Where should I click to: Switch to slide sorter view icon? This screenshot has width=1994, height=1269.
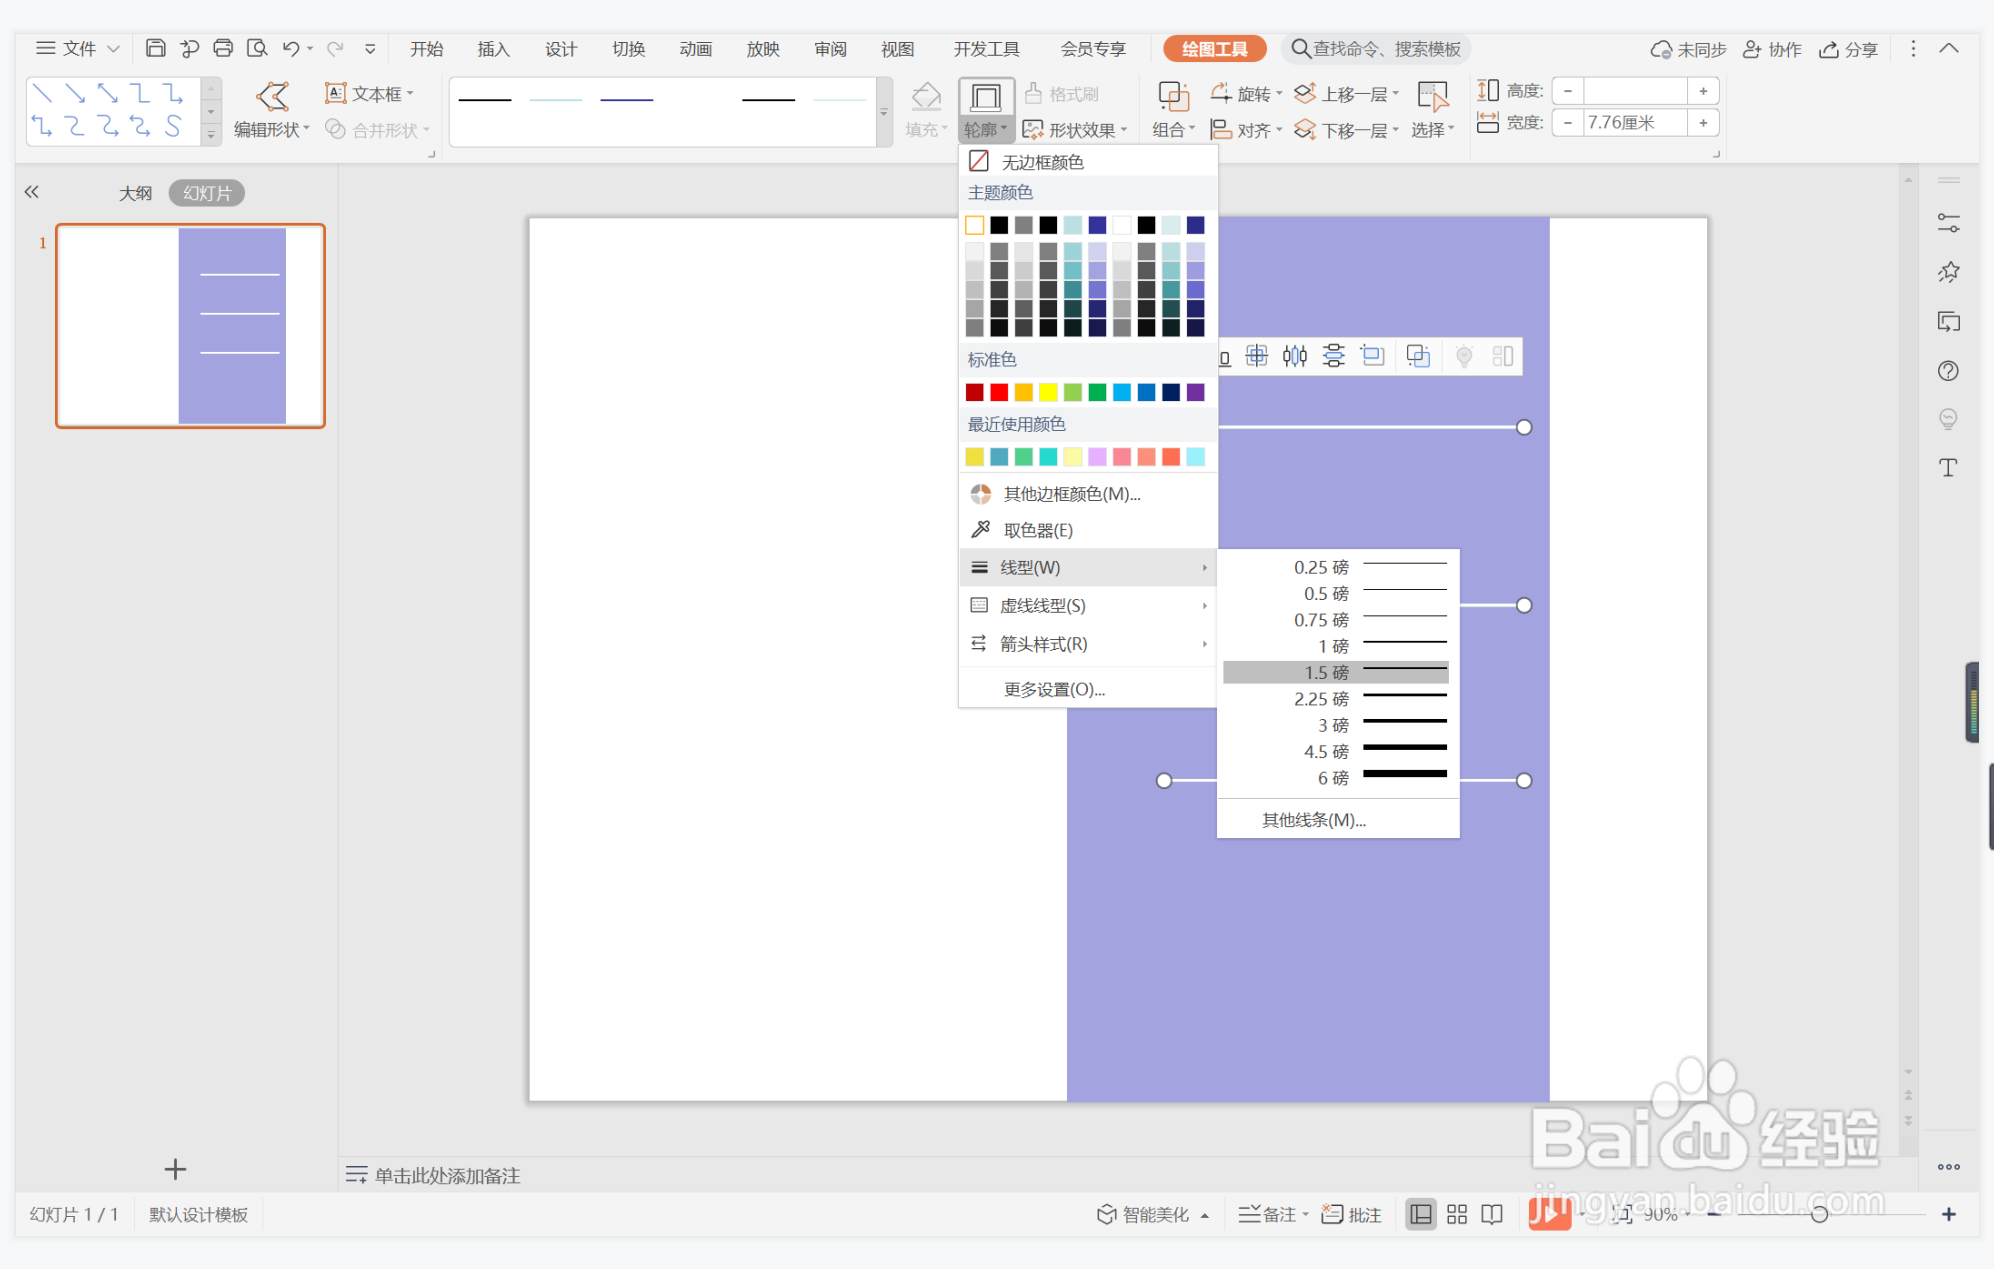tap(1457, 1214)
